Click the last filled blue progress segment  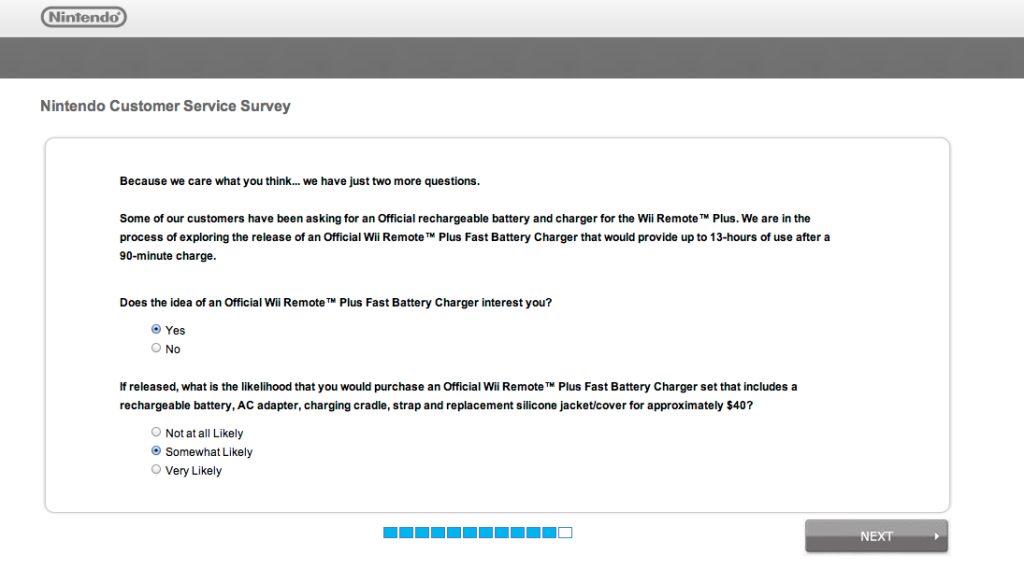click(549, 533)
